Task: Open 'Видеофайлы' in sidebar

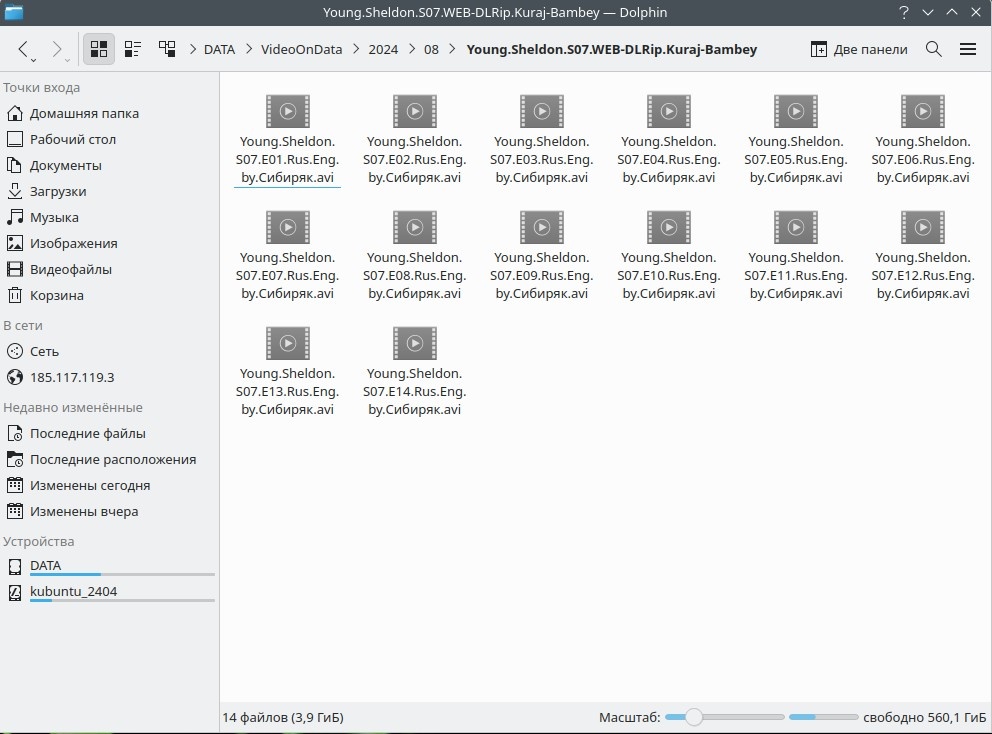Action: (109, 269)
